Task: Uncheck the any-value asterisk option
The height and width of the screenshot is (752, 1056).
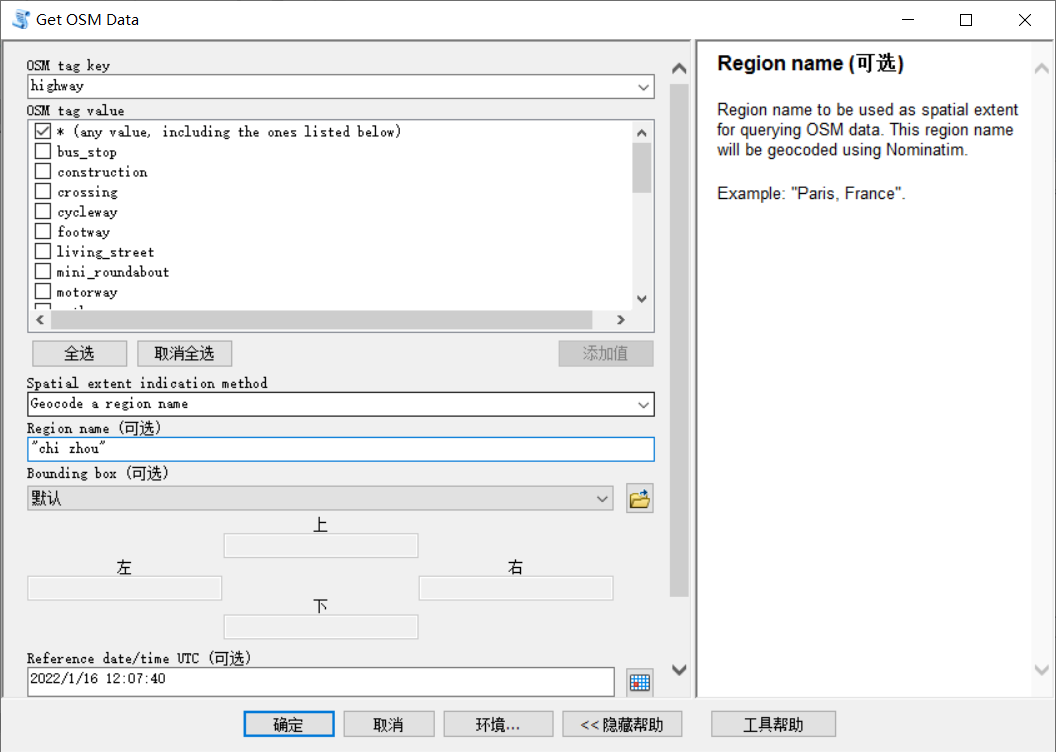Action: coord(41,131)
